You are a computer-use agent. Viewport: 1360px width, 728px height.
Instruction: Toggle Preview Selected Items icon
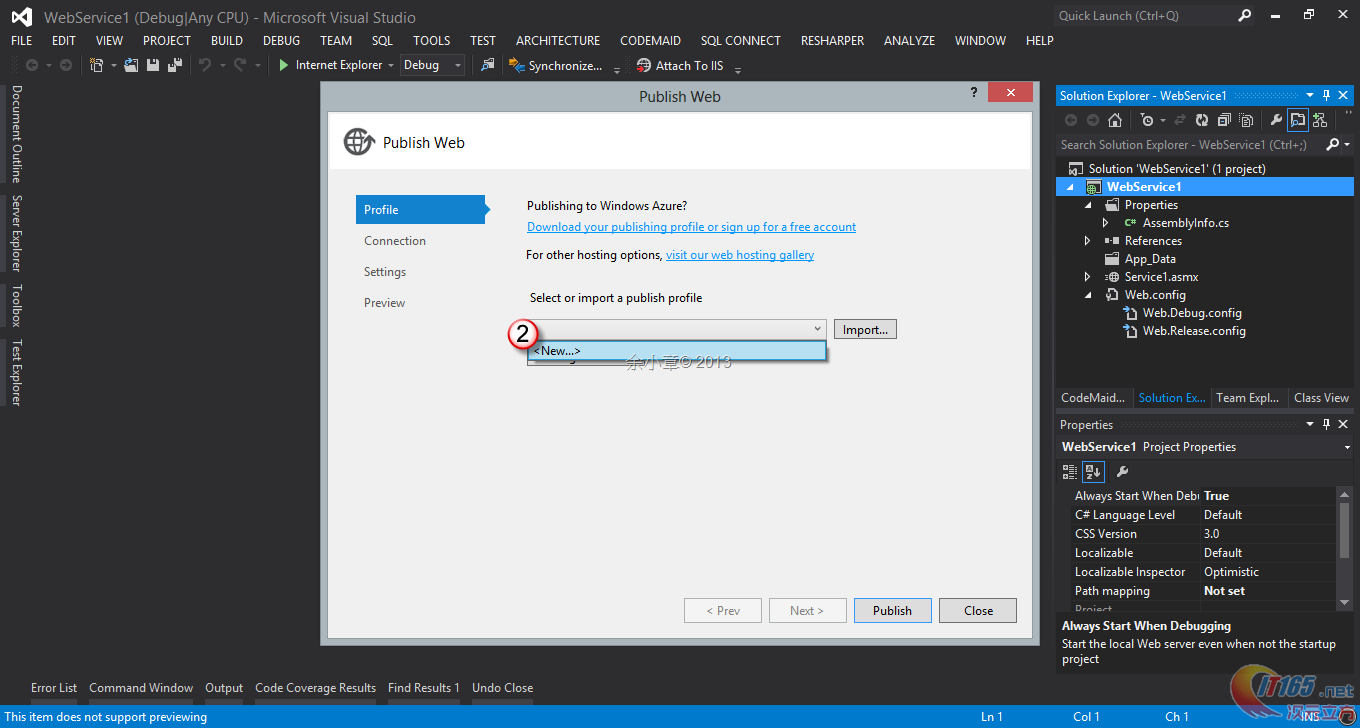(1298, 120)
